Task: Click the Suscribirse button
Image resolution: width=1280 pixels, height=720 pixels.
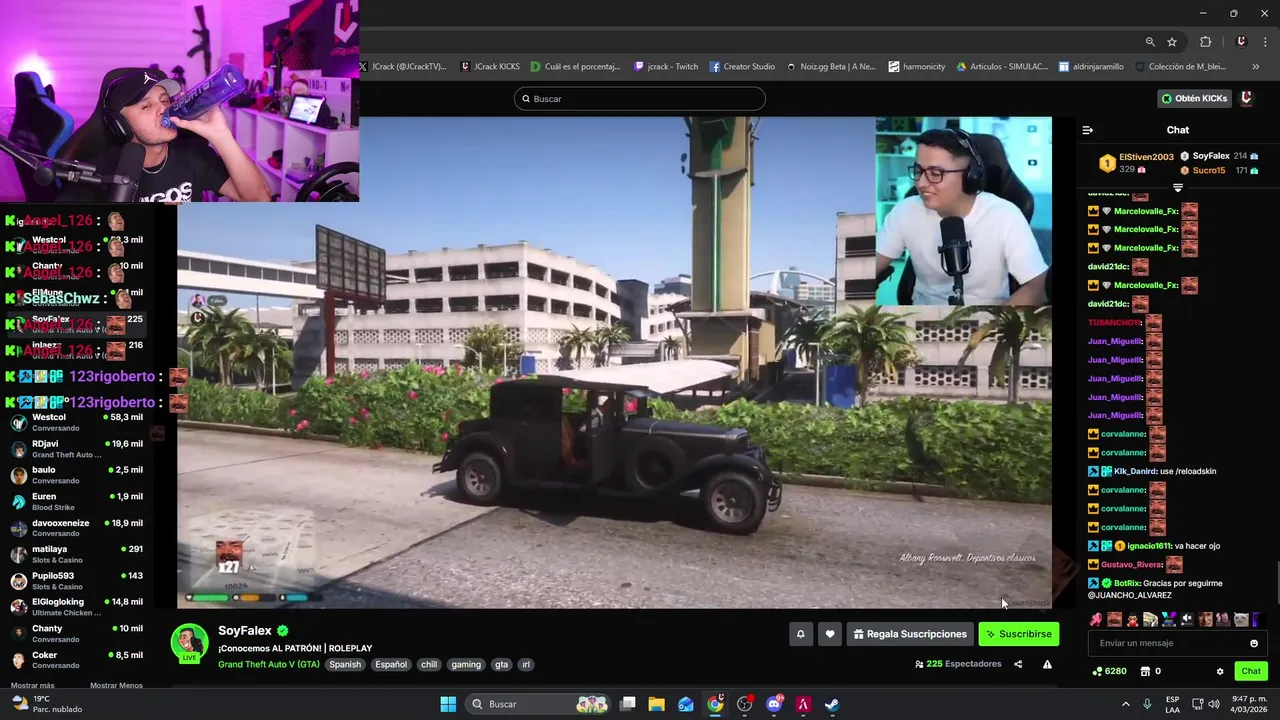Action: click(x=1018, y=634)
